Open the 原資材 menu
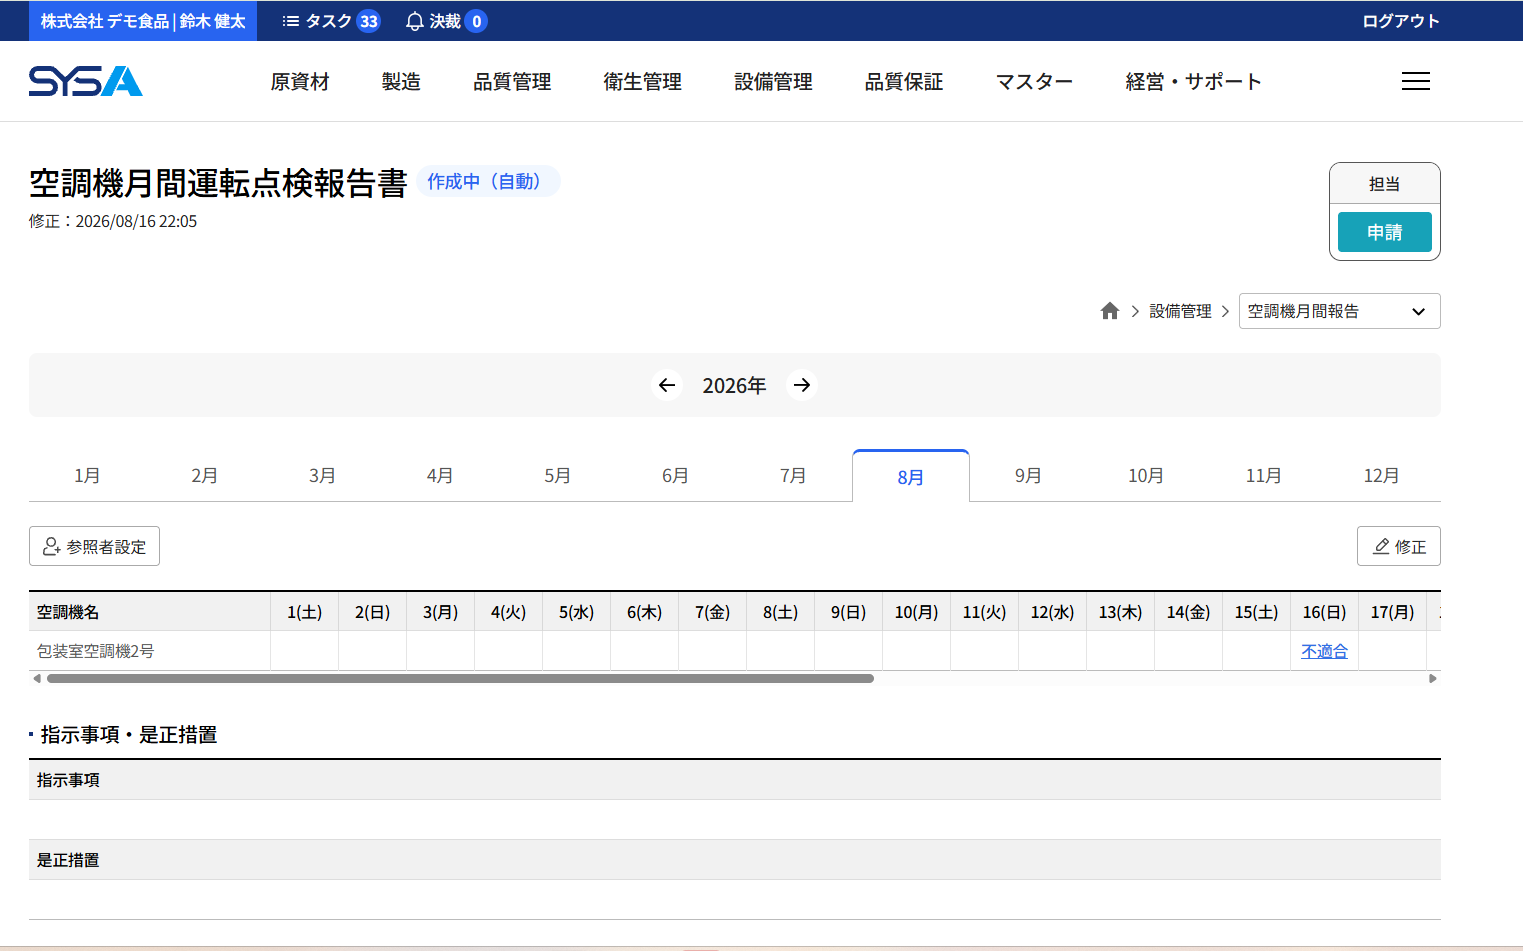The width and height of the screenshot is (1523, 951). [300, 82]
